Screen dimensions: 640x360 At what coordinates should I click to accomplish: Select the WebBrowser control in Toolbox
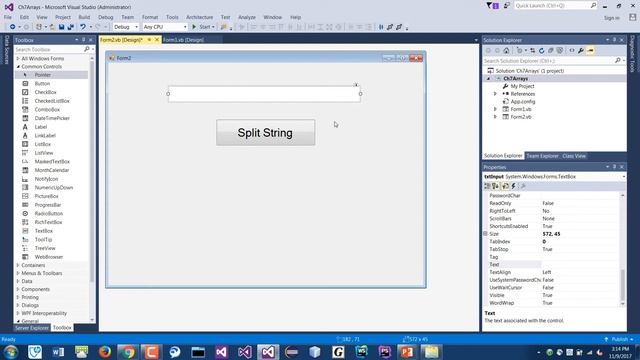click(x=49, y=257)
